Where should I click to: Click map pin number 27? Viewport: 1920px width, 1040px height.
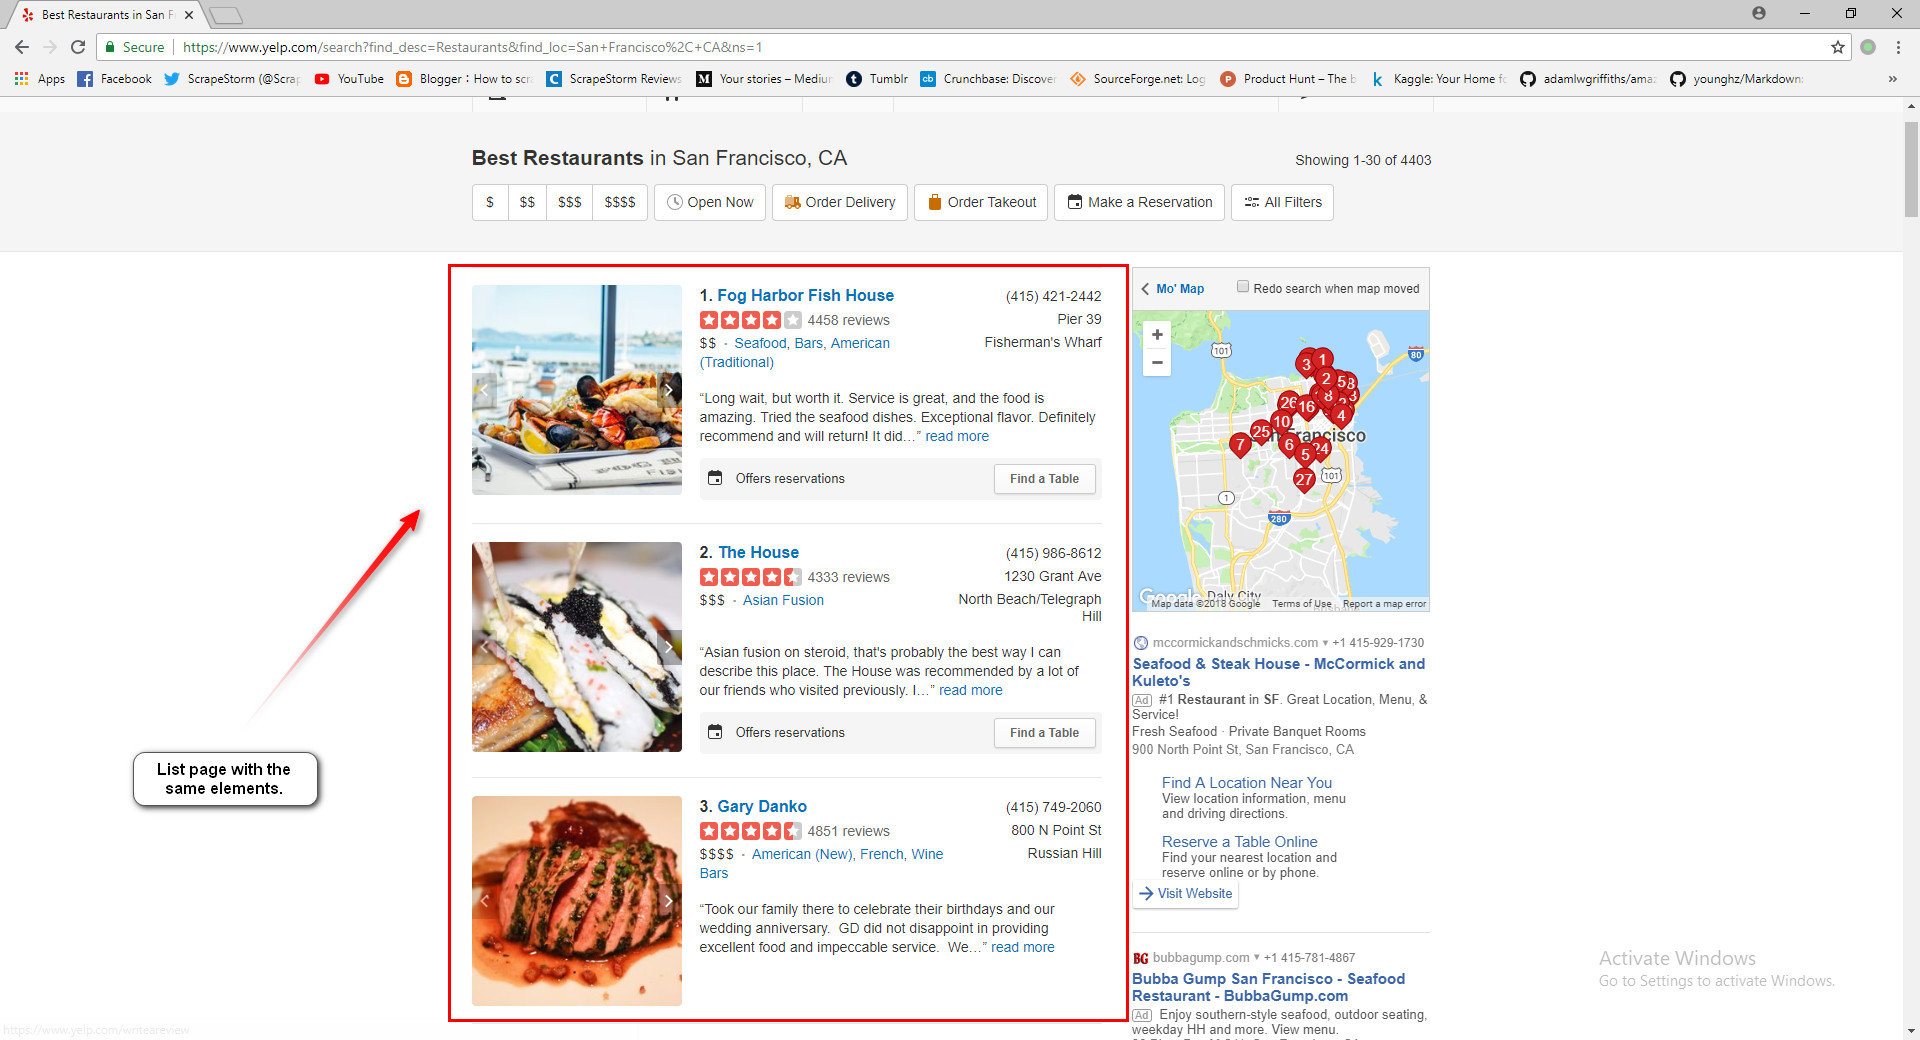(x=1304, y=480)
